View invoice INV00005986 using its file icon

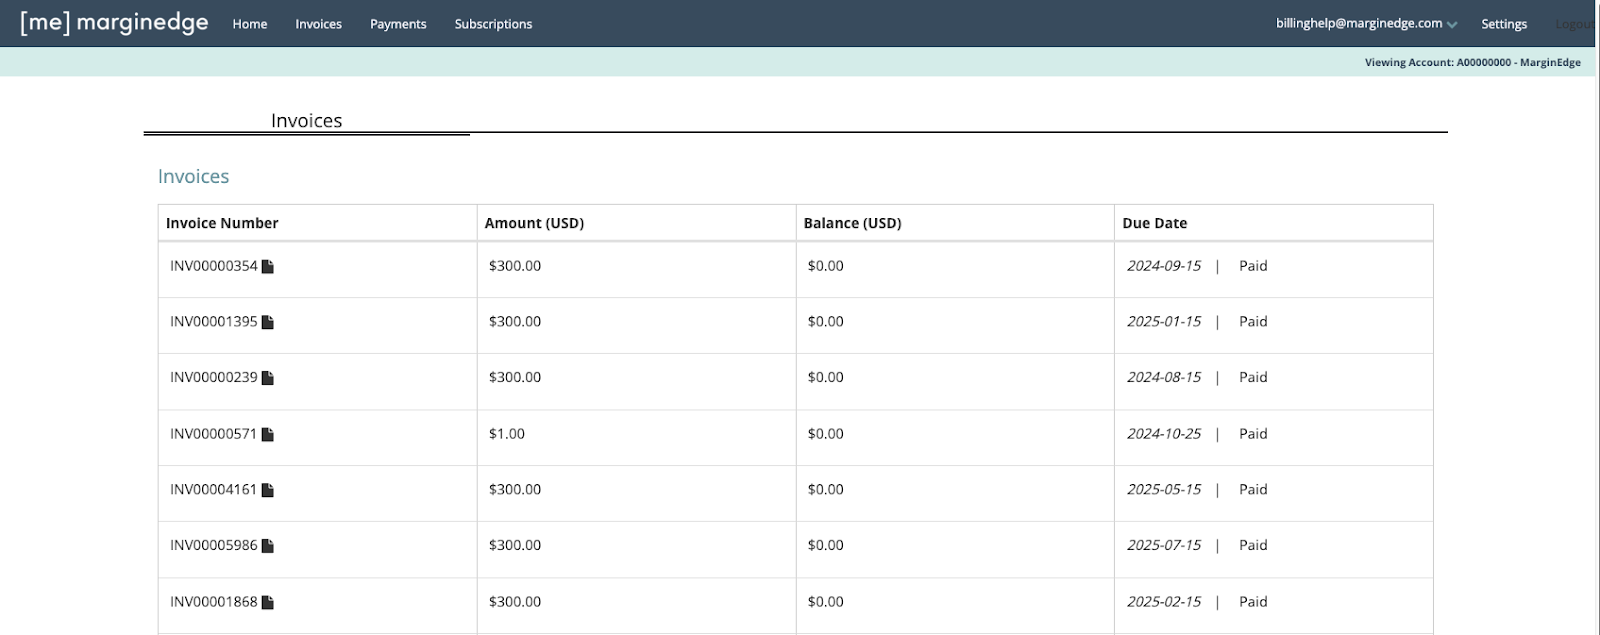click(267, 546)
